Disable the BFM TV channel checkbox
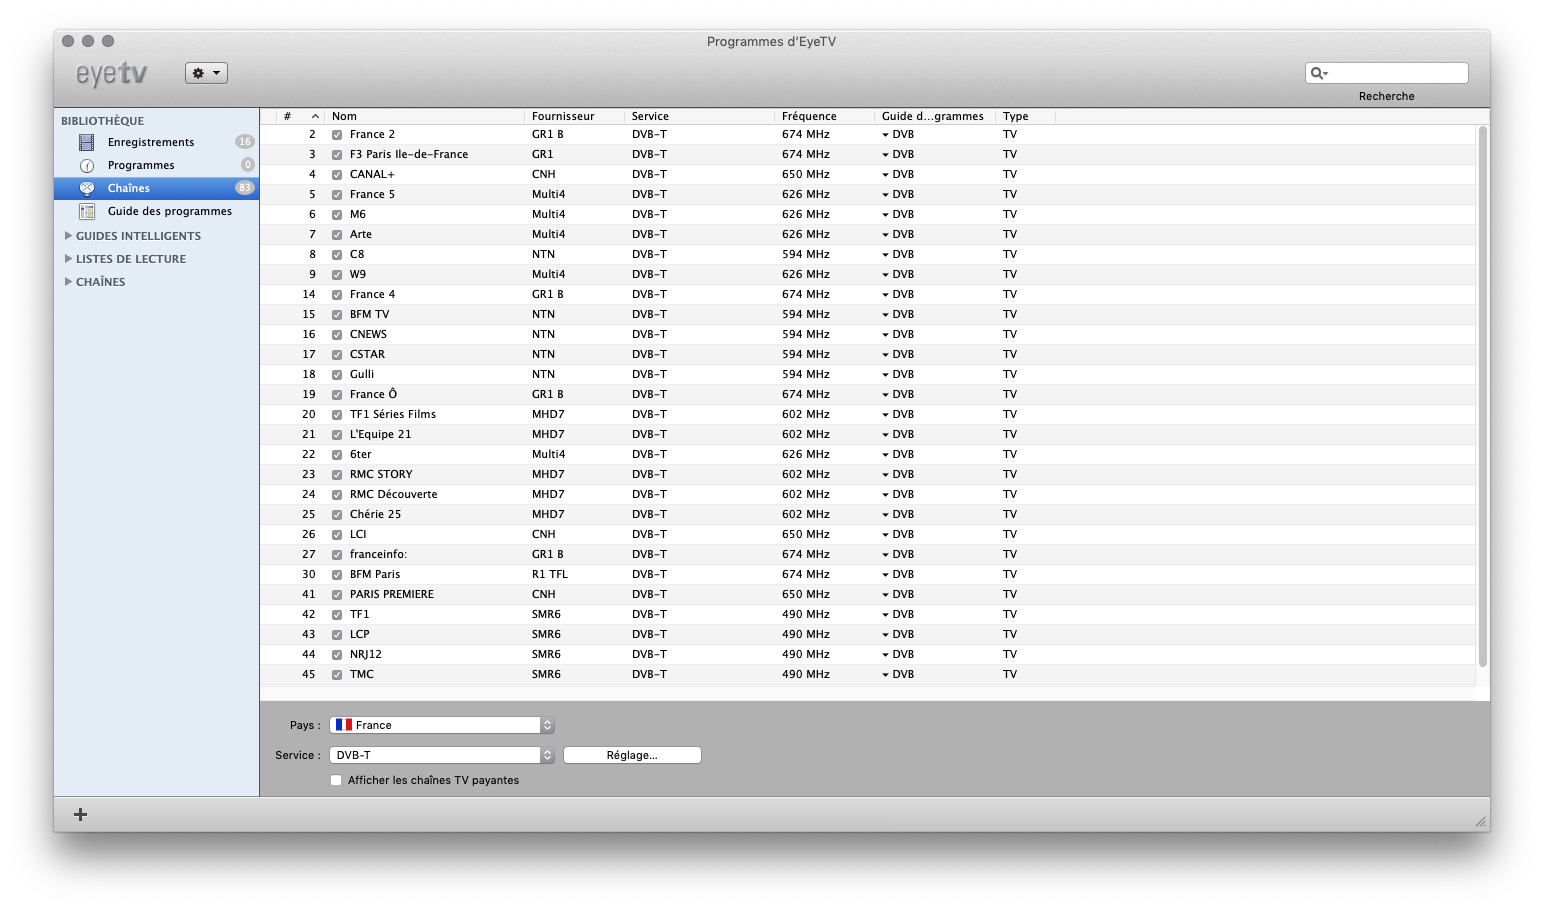 [337, 315]
